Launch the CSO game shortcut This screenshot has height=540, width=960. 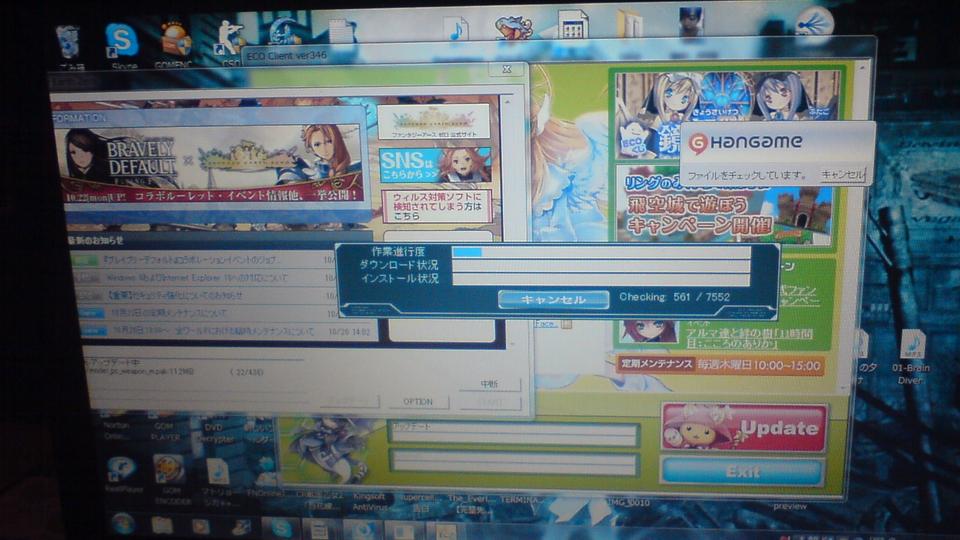point(229,42)
